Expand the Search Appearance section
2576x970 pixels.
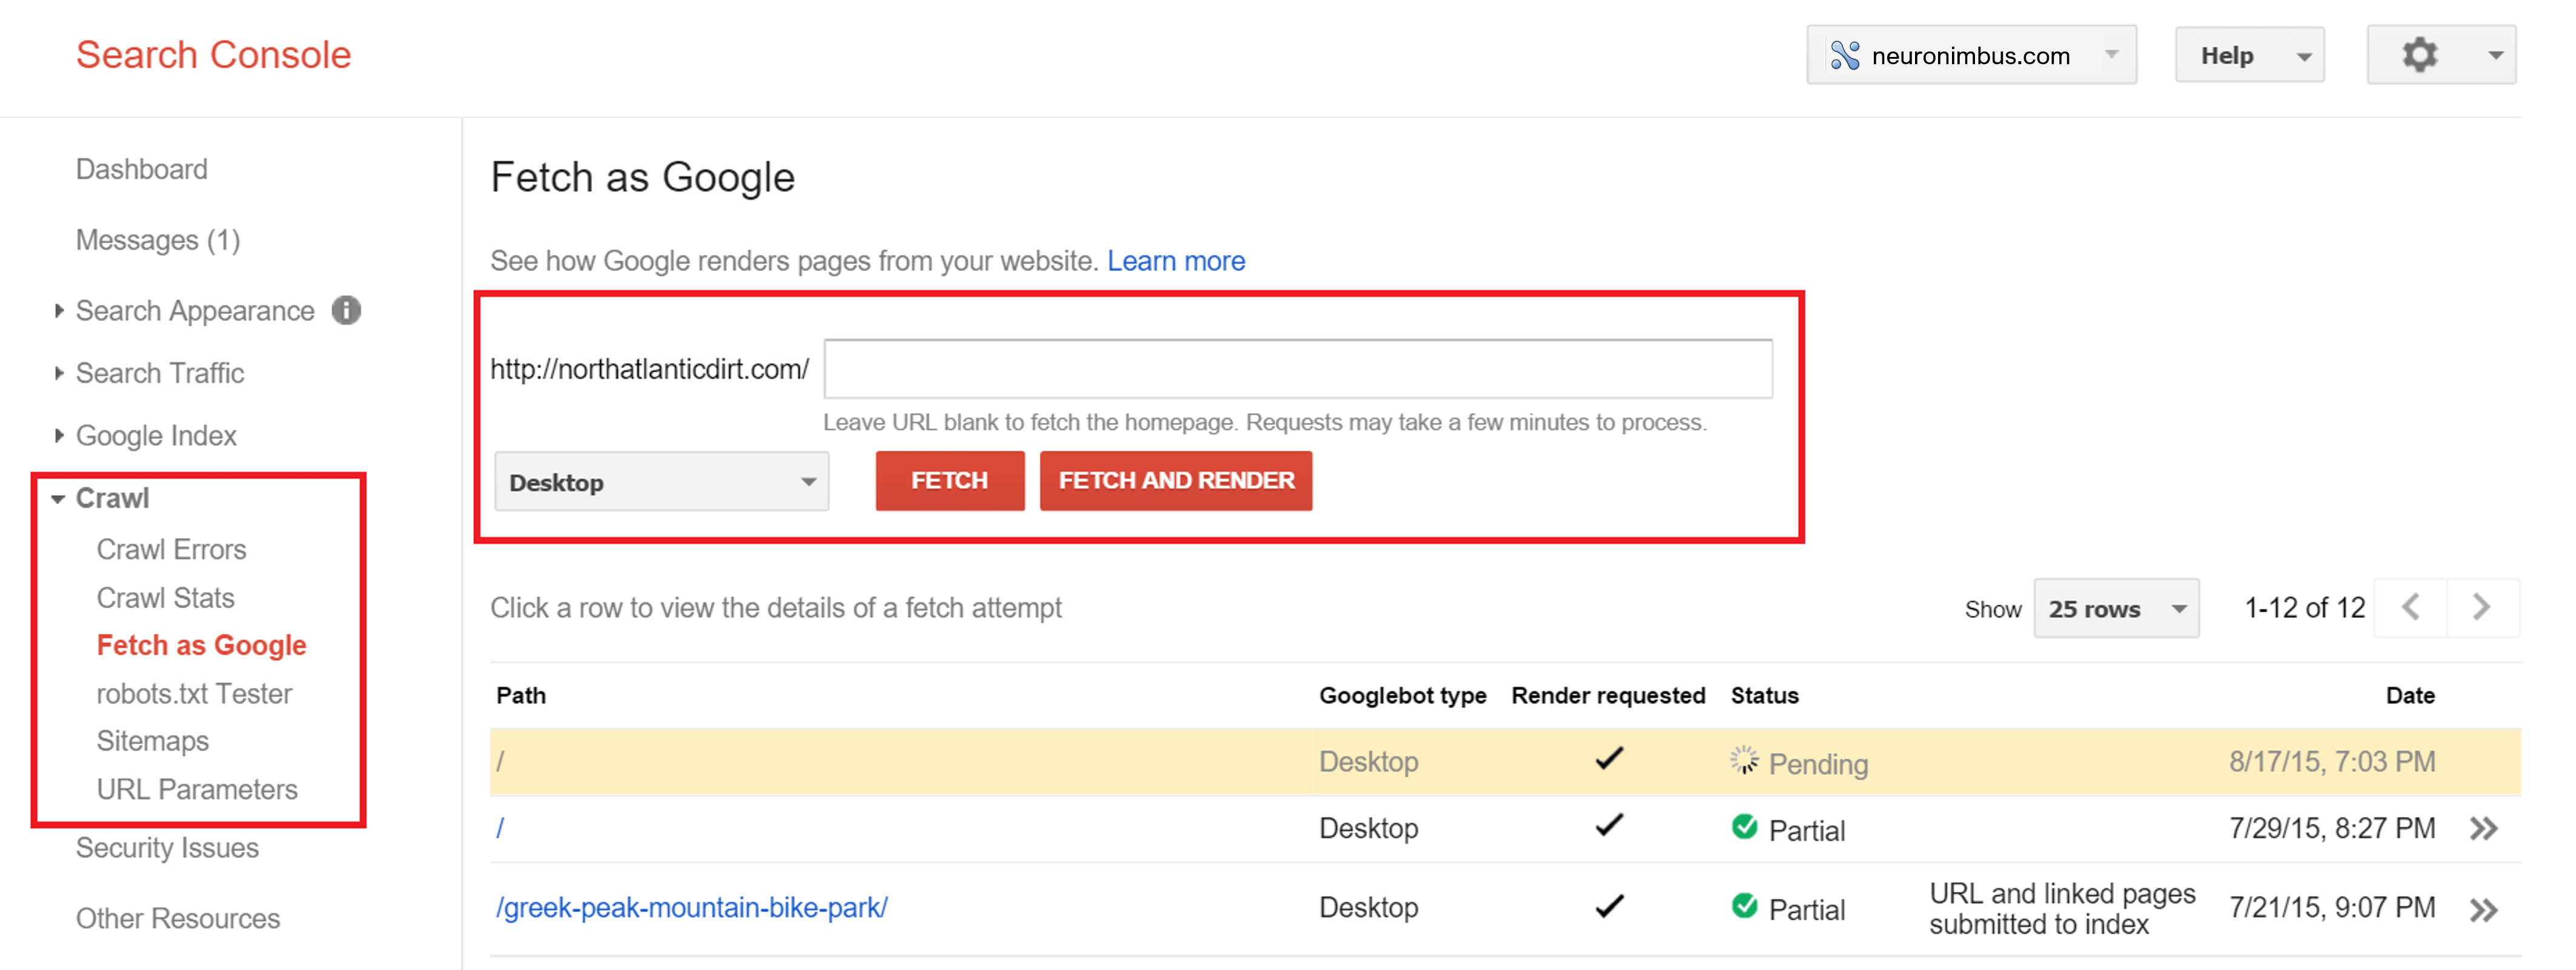tap(59, 311)
